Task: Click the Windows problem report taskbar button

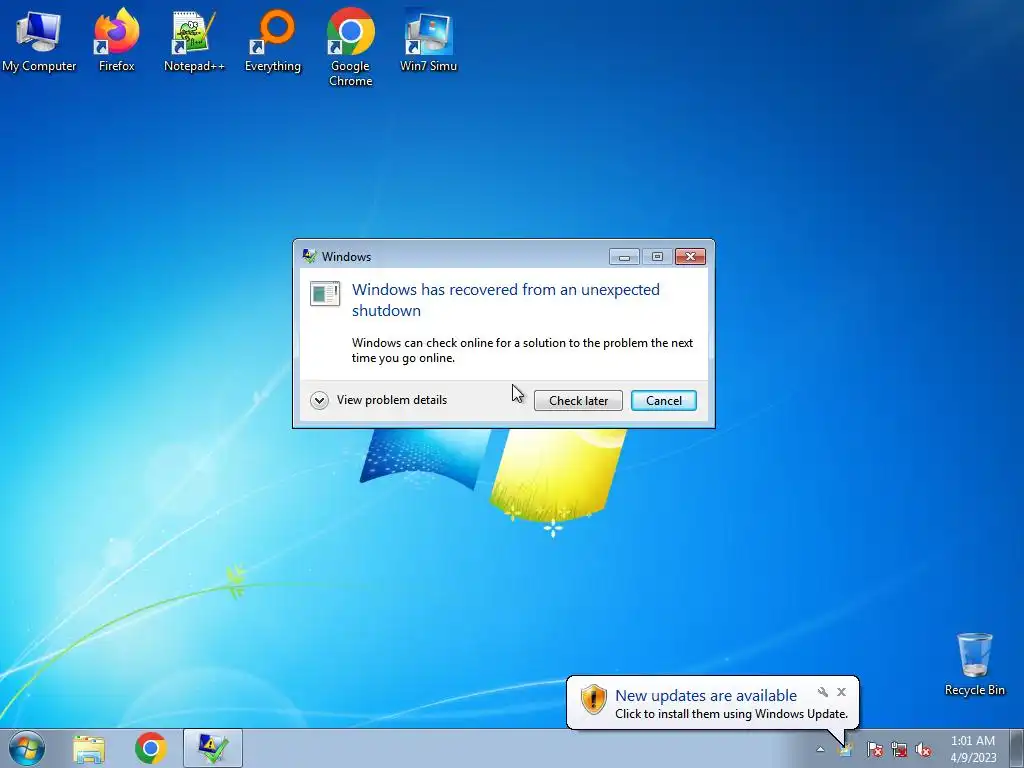Action: pos(213,748)
